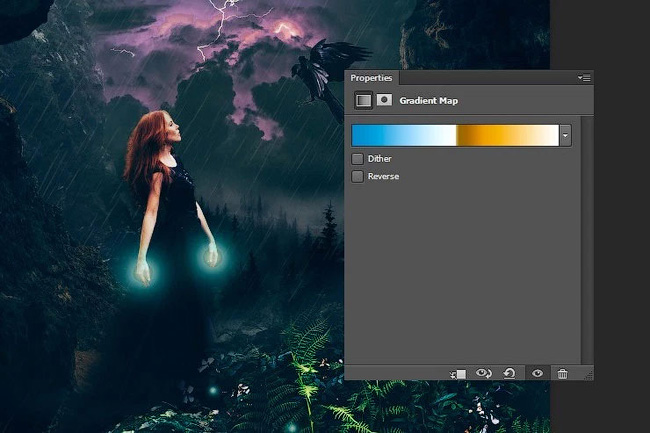Screen dimensions: 650x433
Task: Click the Properties panel vertical scrollbar
Action: (x=587, y=240)
